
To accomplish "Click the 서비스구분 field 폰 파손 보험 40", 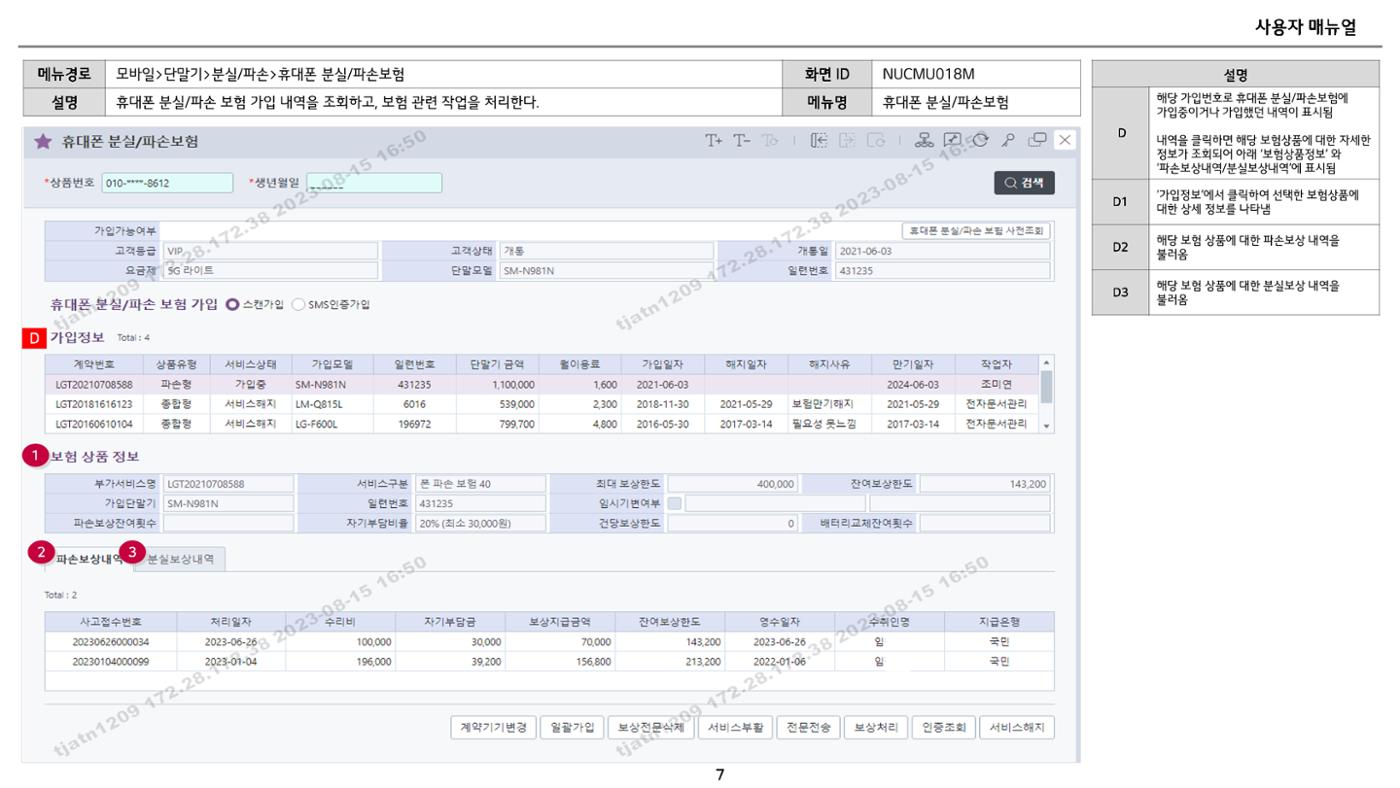I will pos(480,484).
